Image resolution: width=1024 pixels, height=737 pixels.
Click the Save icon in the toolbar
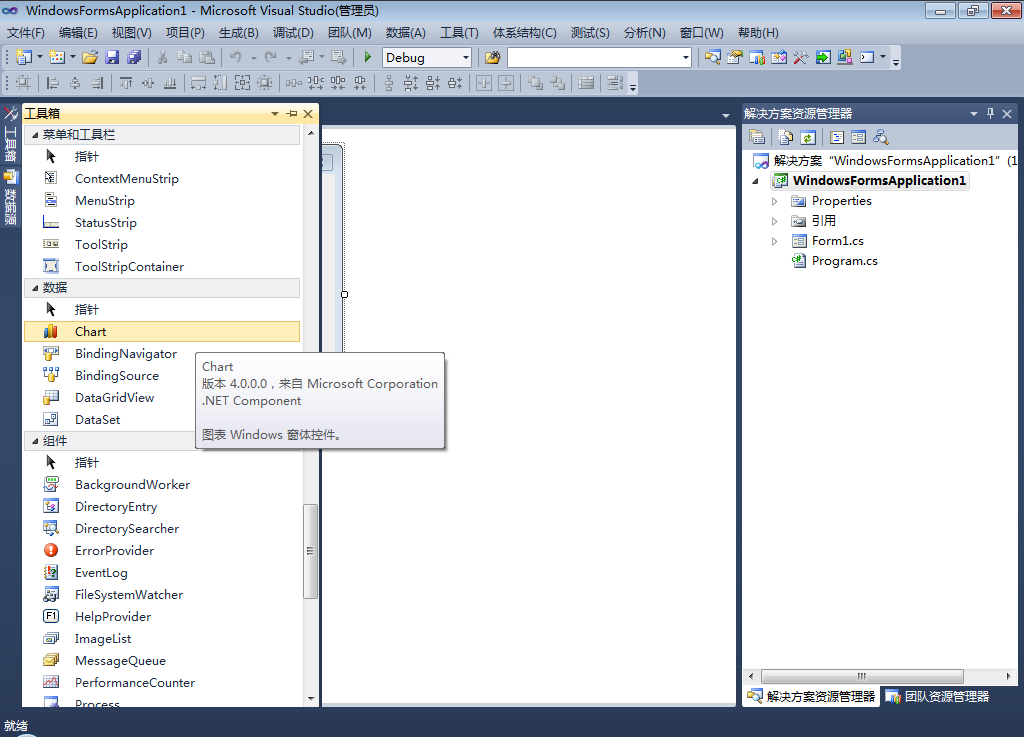tap(112, 58)
